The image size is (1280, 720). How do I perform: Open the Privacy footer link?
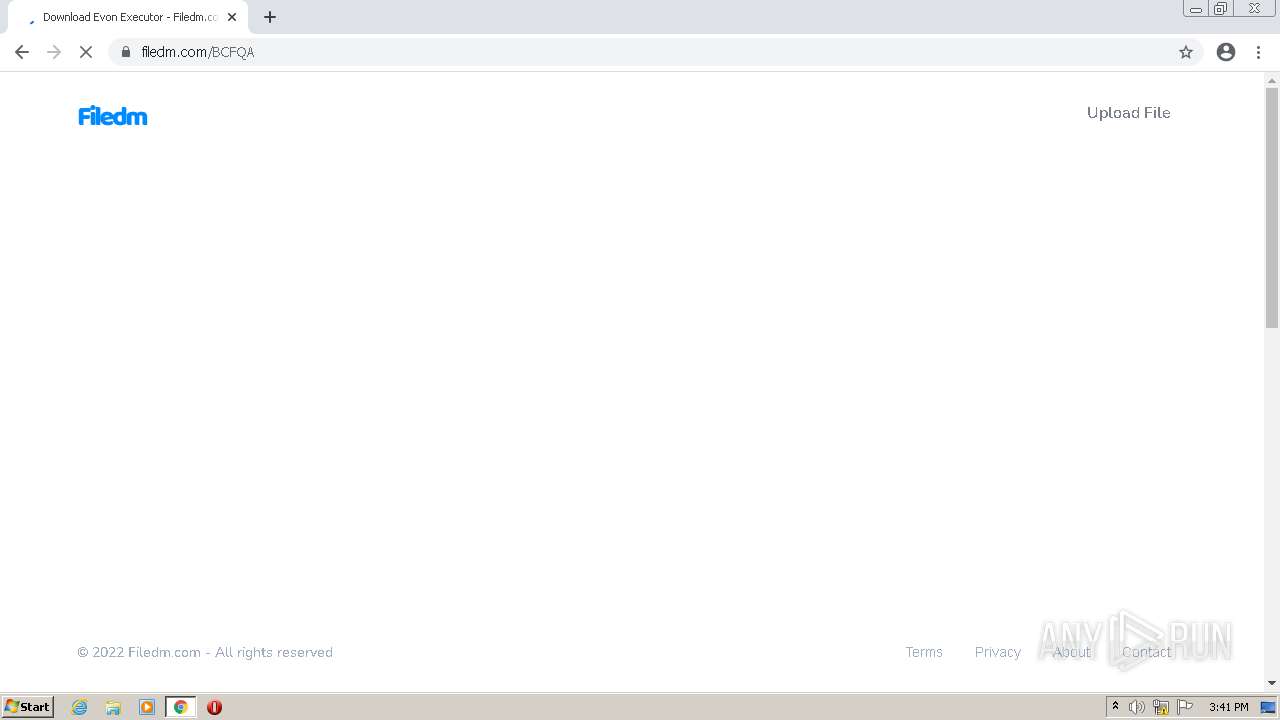(x=998, y=652)
